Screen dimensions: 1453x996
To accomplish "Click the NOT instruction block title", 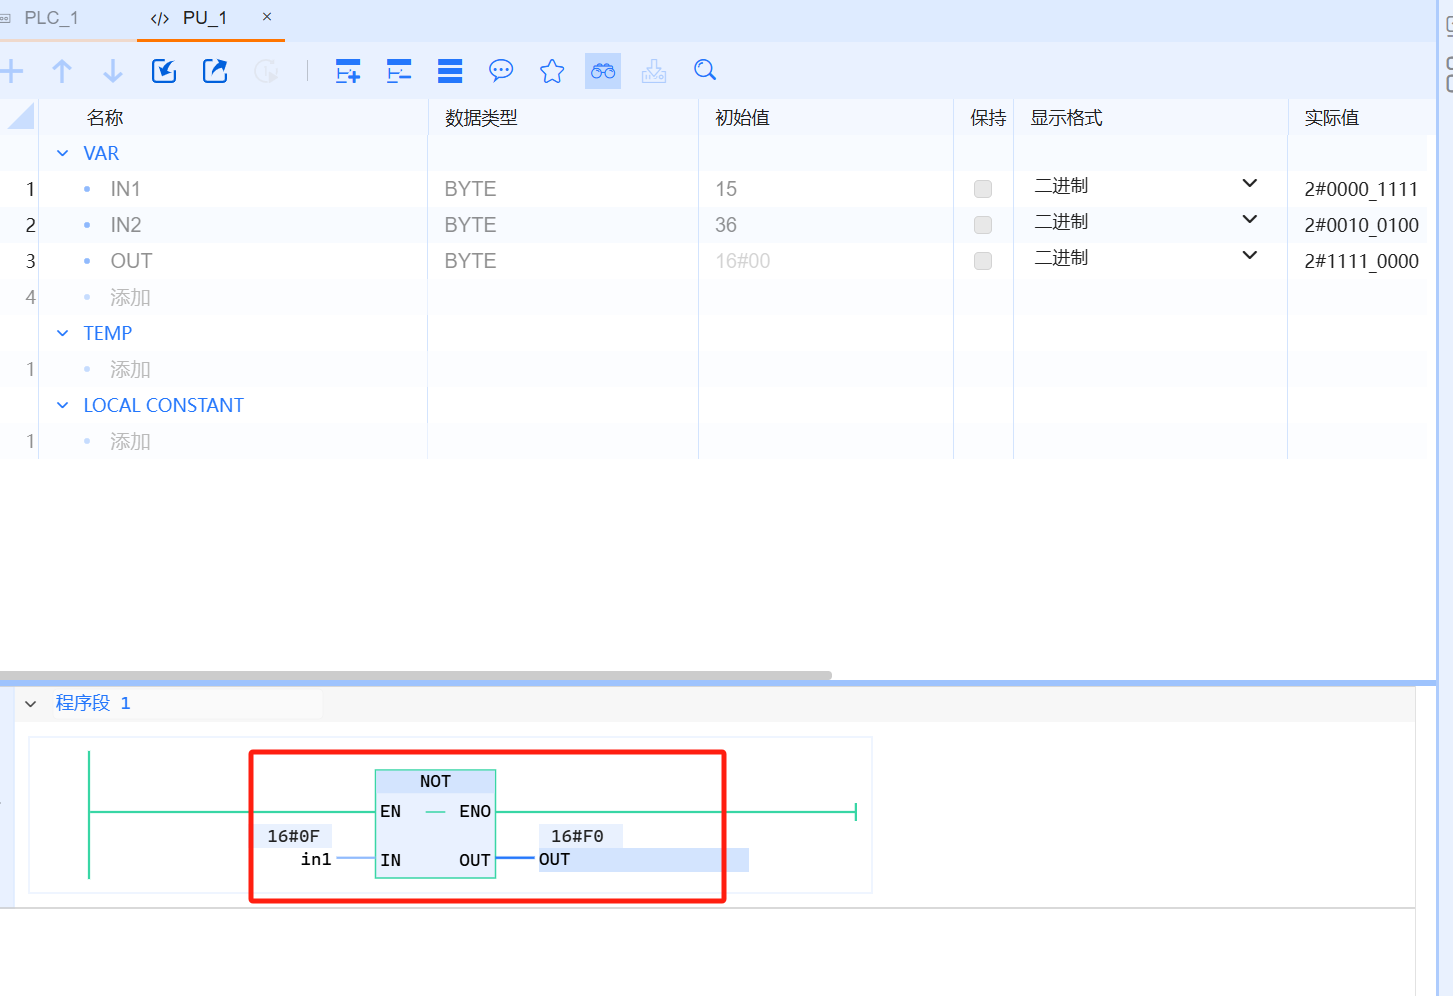I will coord(435,781).
